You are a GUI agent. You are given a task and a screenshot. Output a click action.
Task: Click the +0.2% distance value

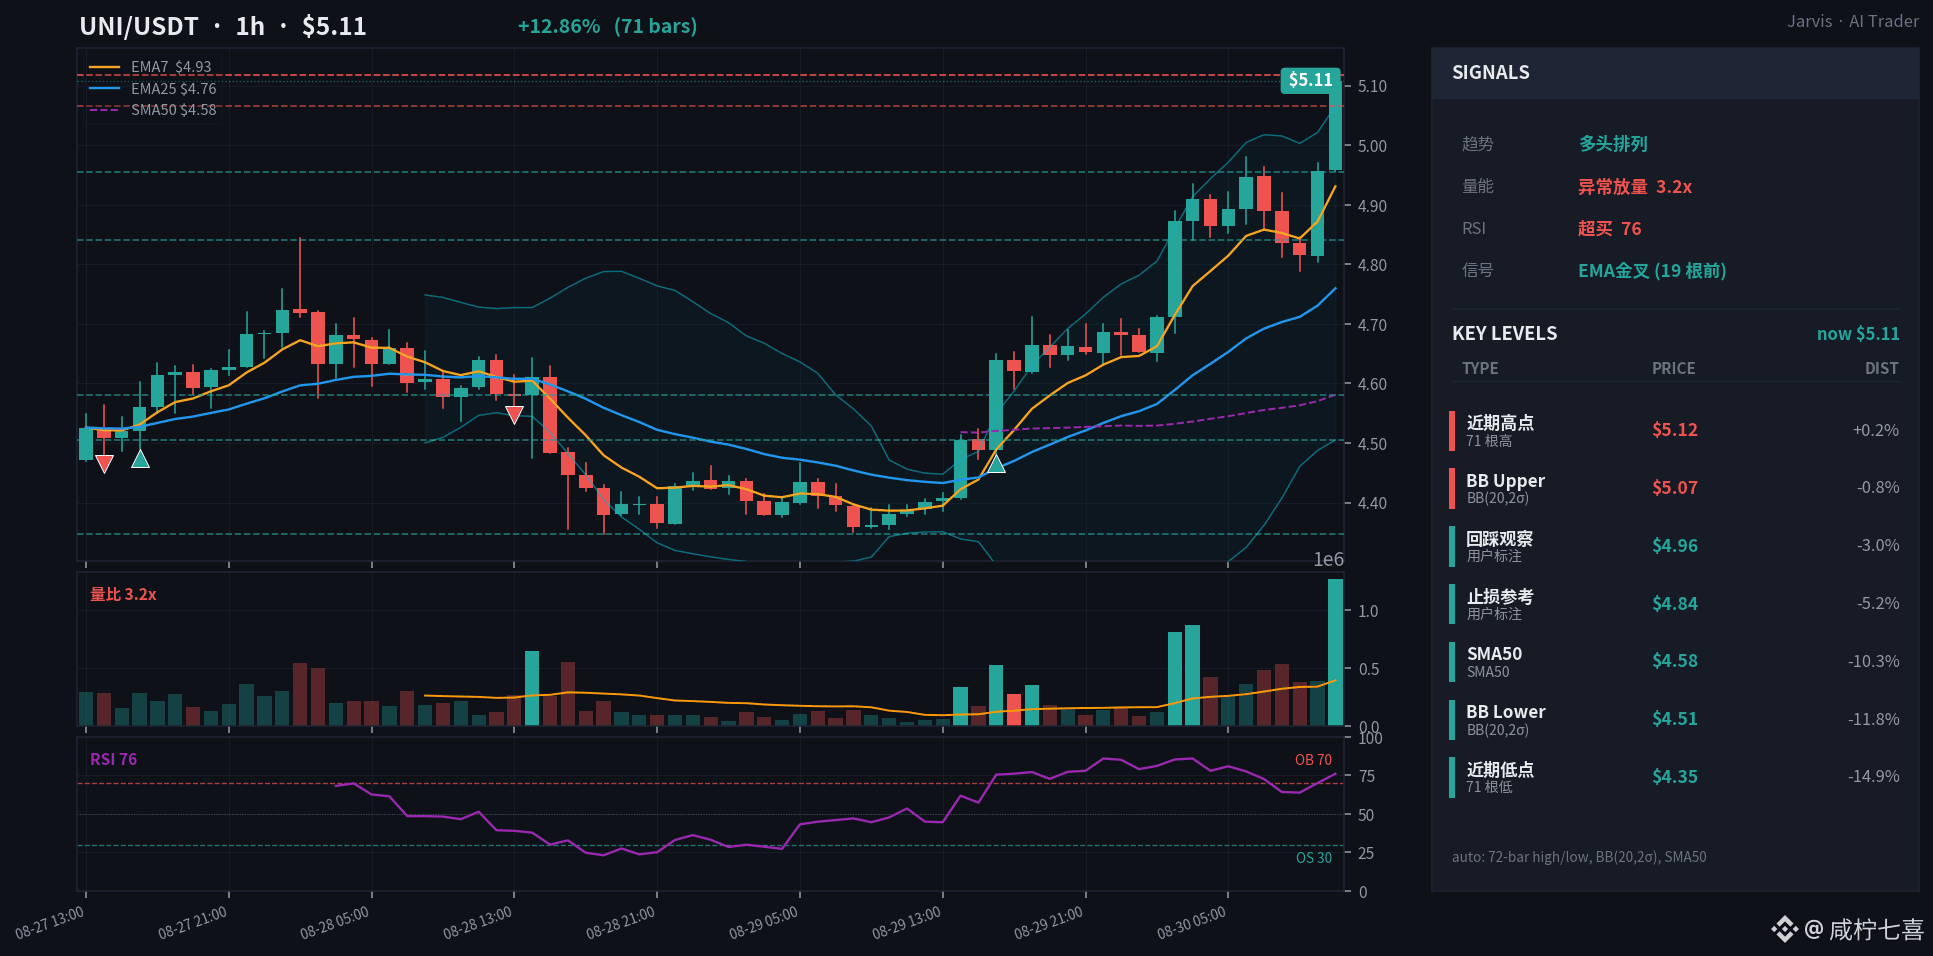[x=1876, y=430]
